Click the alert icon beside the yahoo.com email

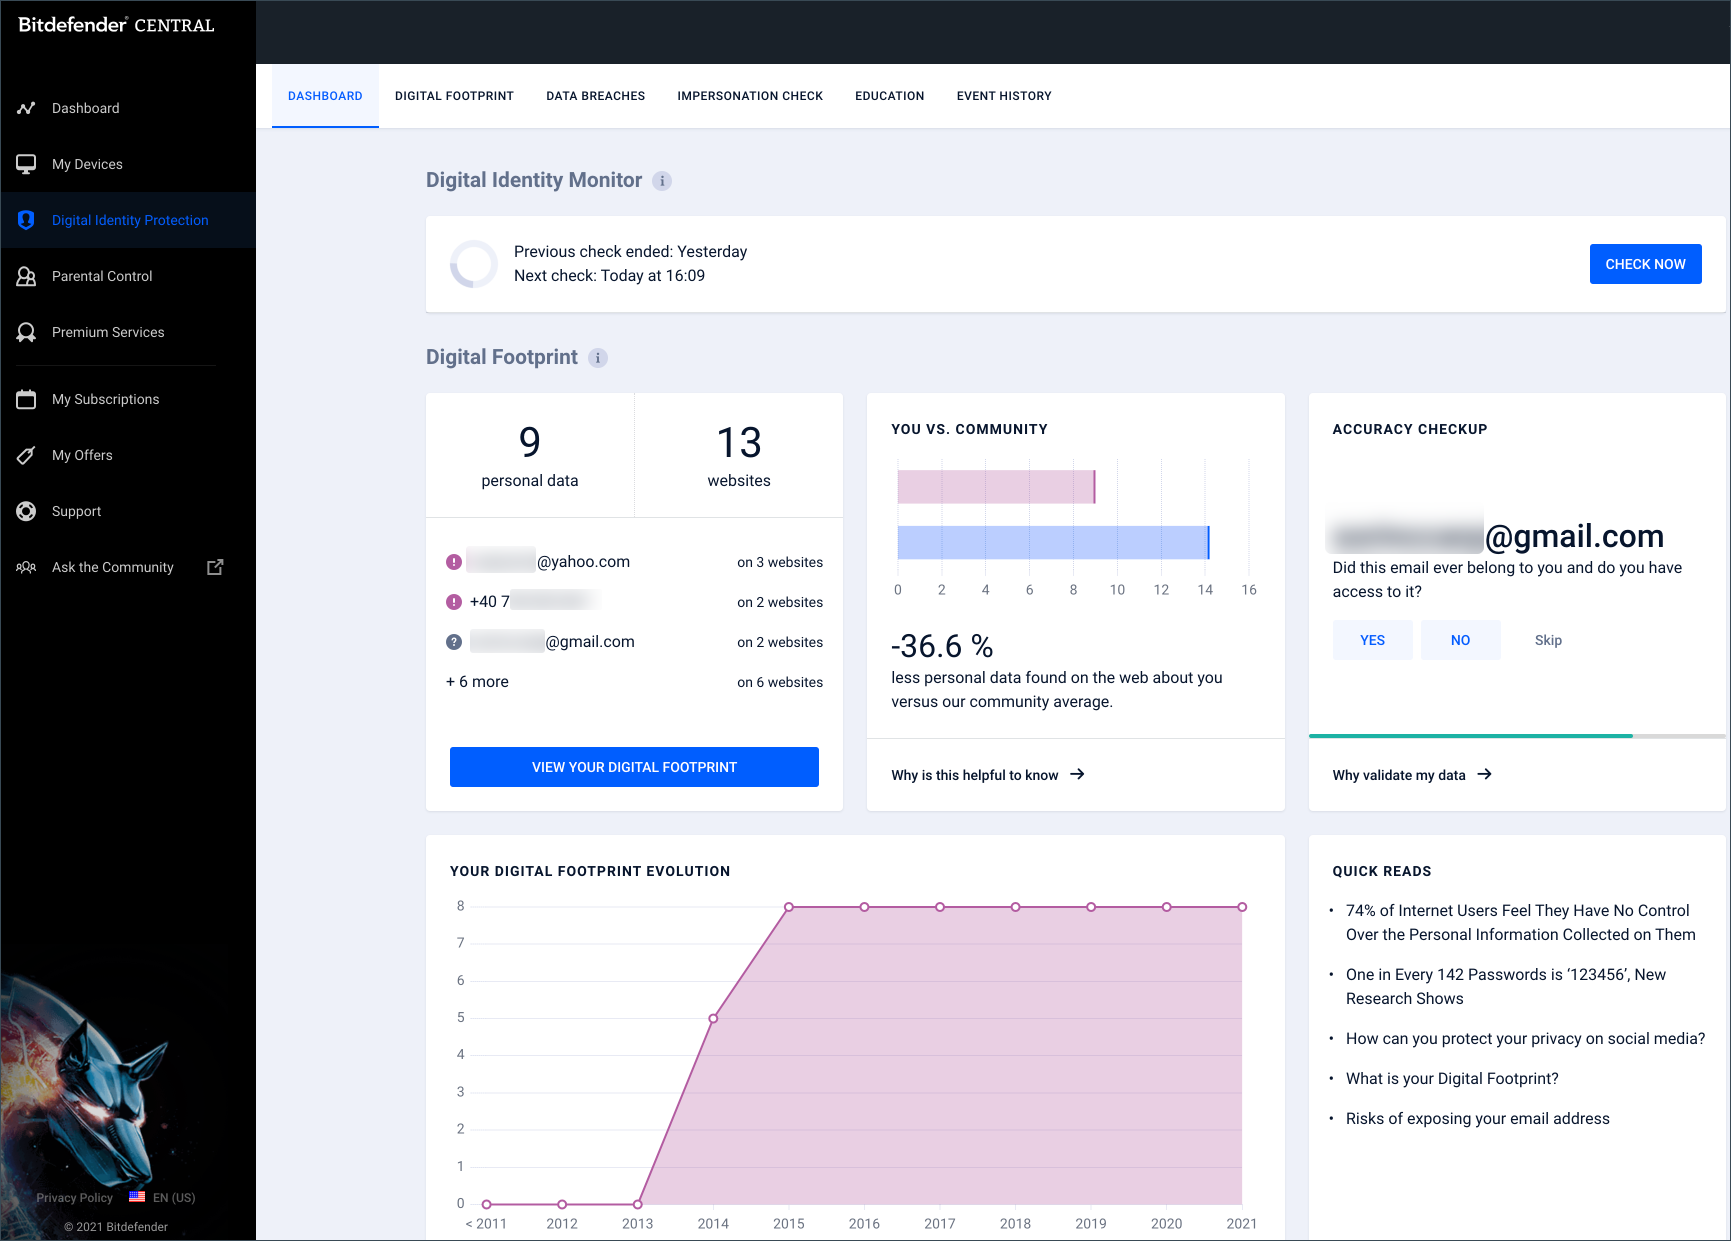[454, 562]
